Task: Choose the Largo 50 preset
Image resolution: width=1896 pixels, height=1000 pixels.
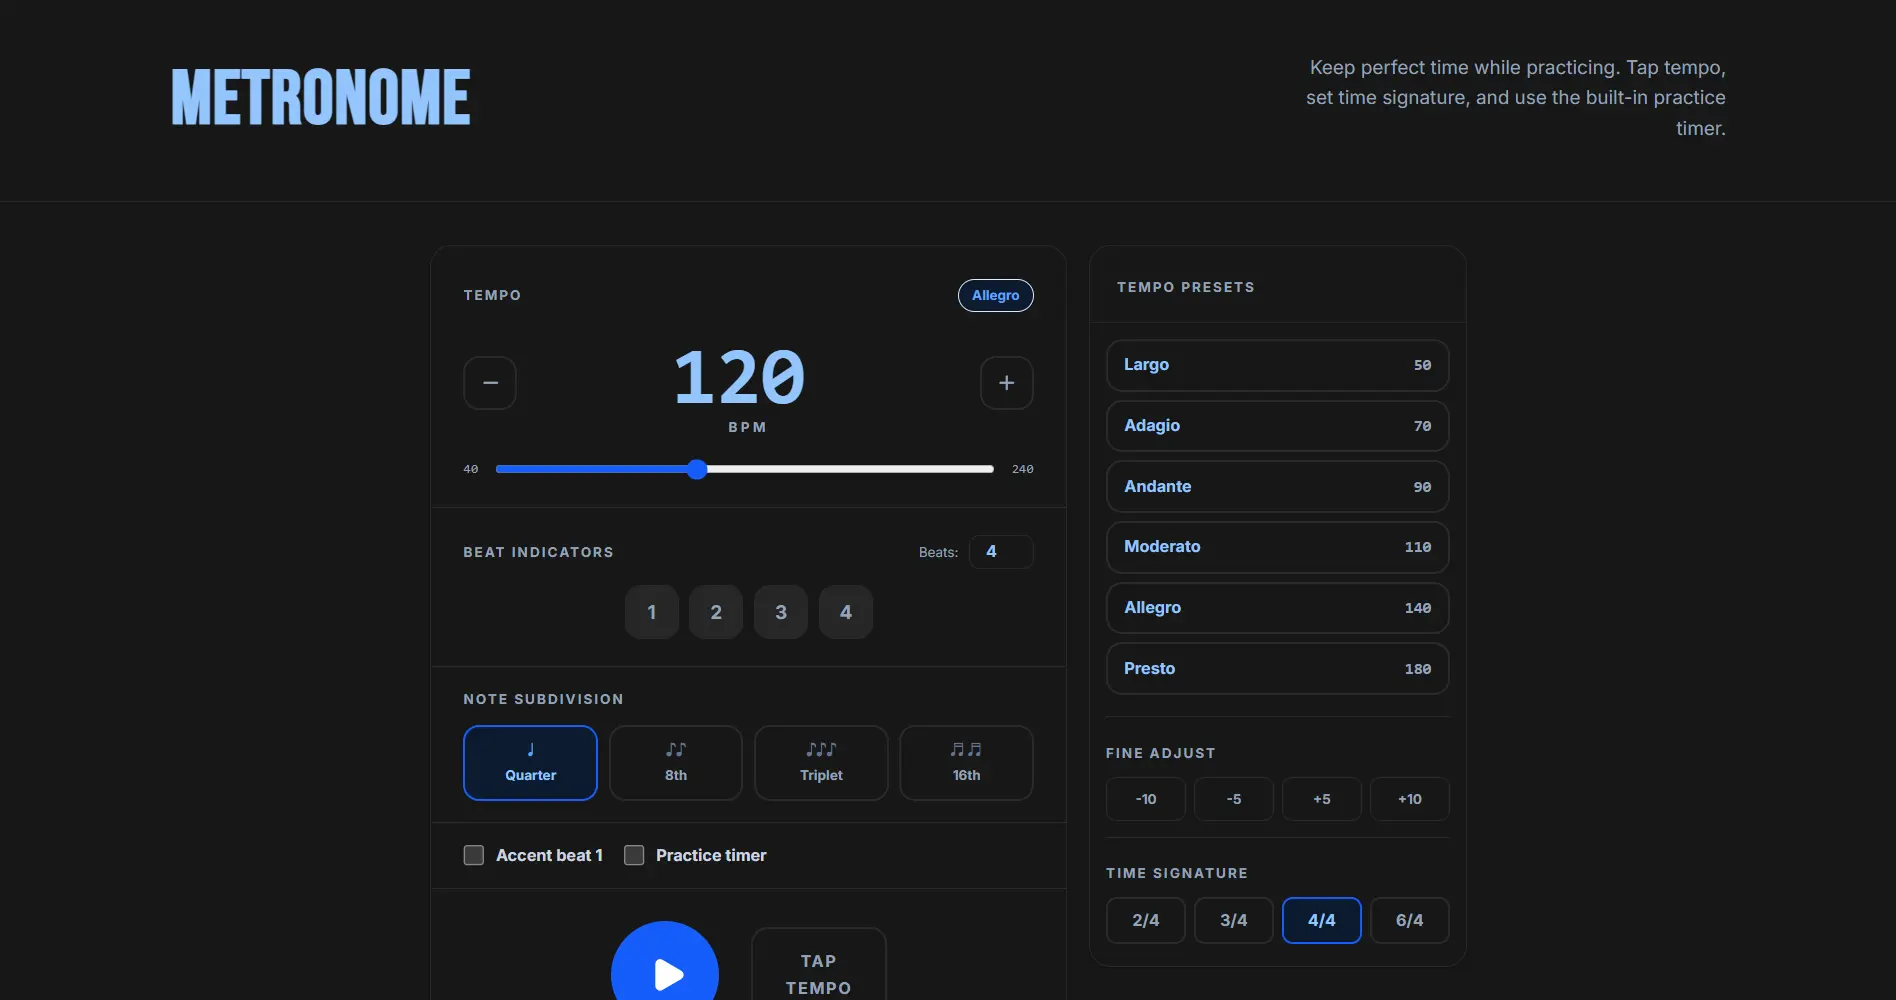Action: point(1277,365)
